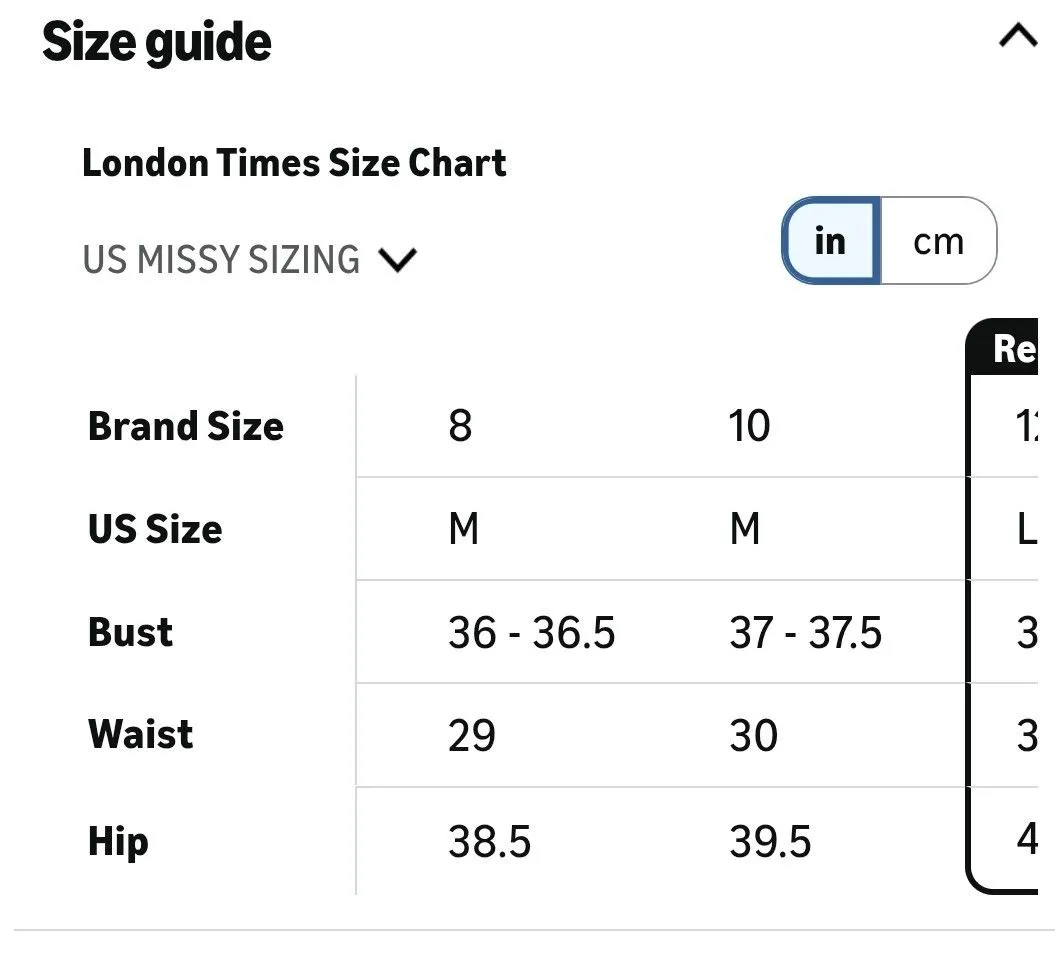Screen dimensions: 1055x960
Task: Click bust value 36 - 36.5
Action: (532, 632)
